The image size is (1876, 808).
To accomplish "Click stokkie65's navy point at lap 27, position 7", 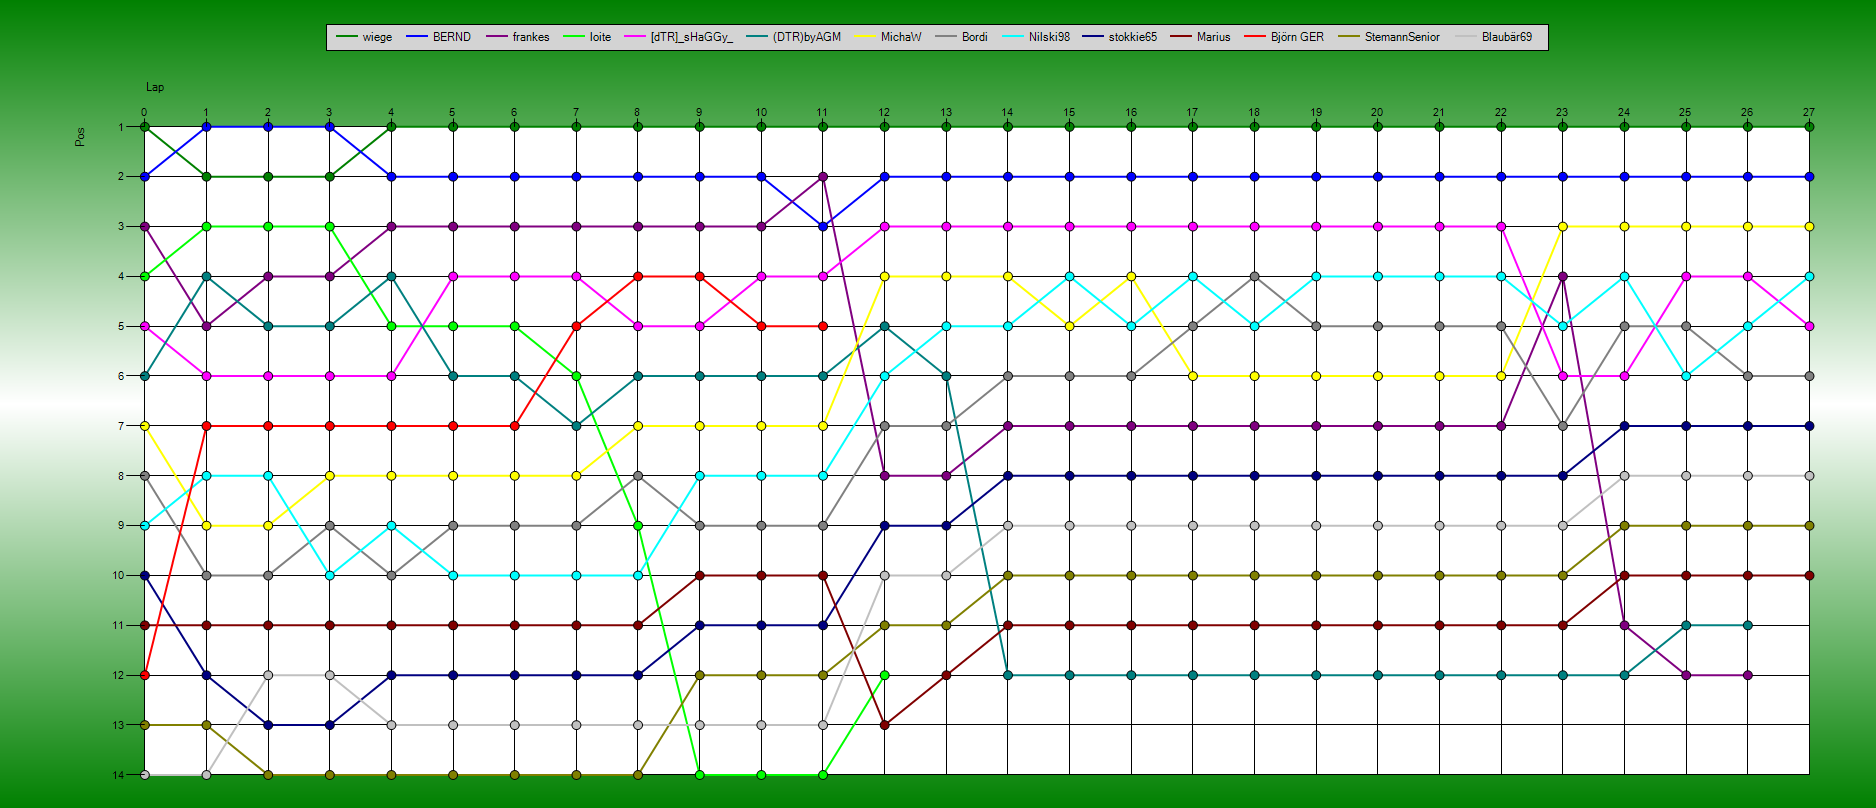I will [x=1809, y=426].
